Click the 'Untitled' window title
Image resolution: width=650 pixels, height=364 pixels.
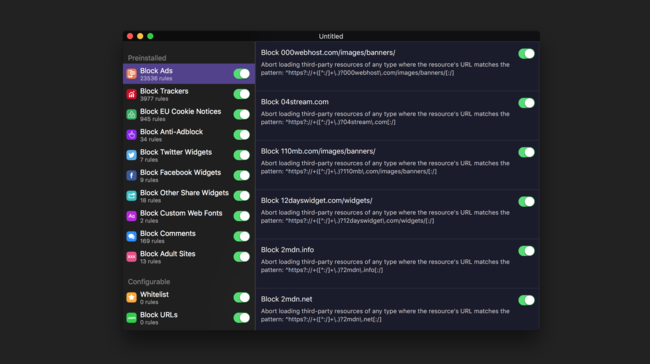click(331, 36)
